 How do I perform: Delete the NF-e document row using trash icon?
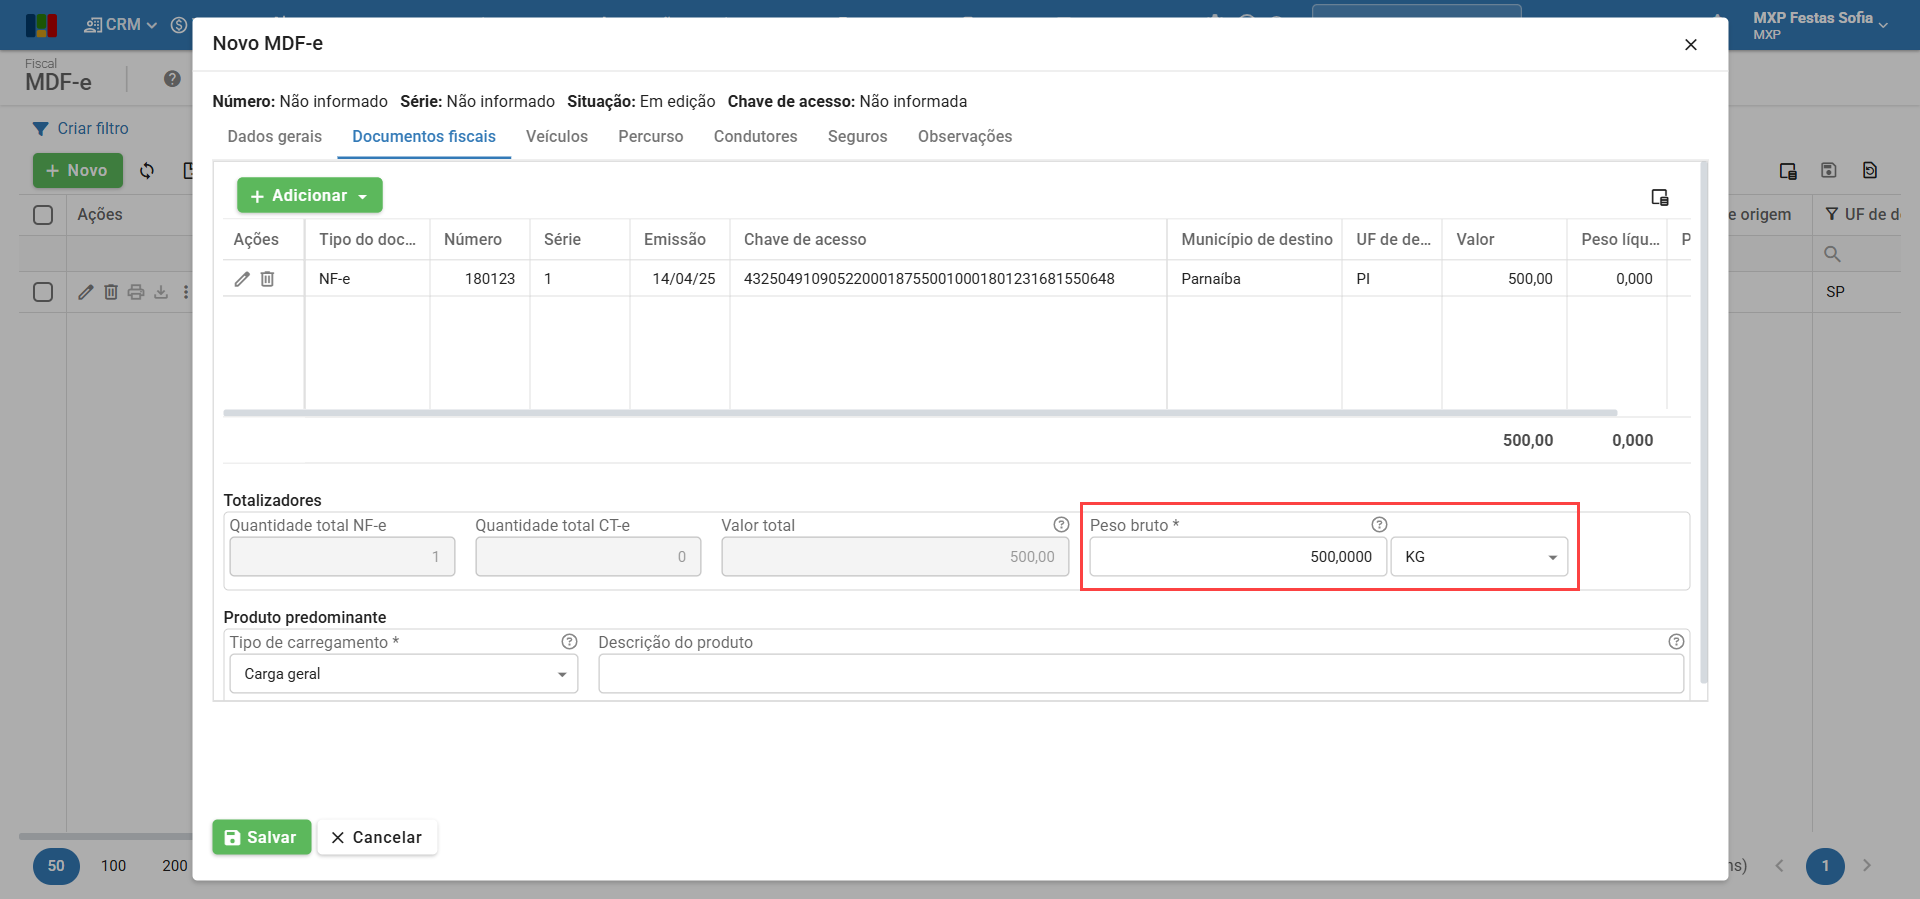coord(267,279)
